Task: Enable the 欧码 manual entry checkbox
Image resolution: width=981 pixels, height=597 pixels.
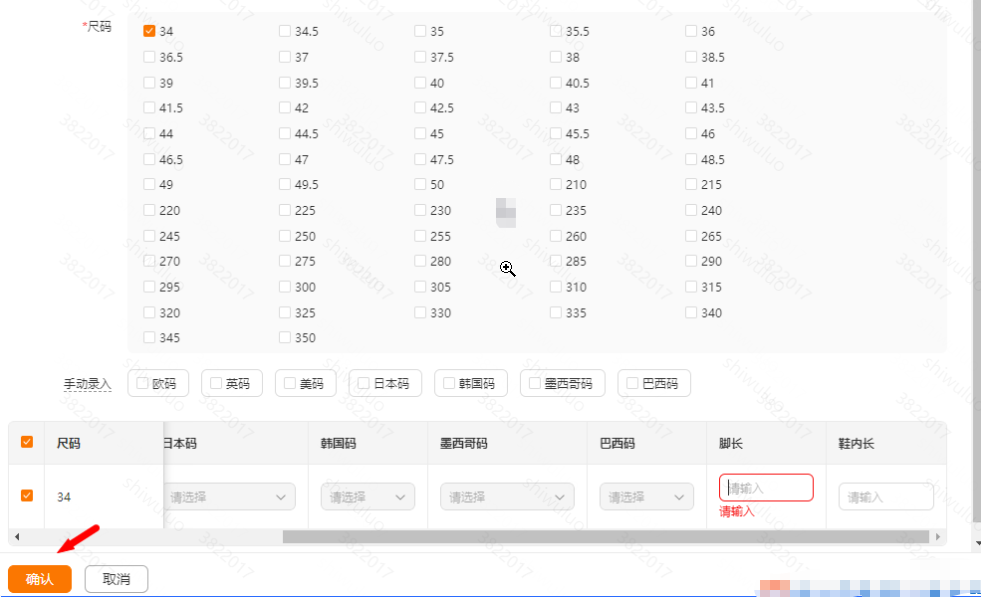Action: pyautogui.click(x=140, y=383)
